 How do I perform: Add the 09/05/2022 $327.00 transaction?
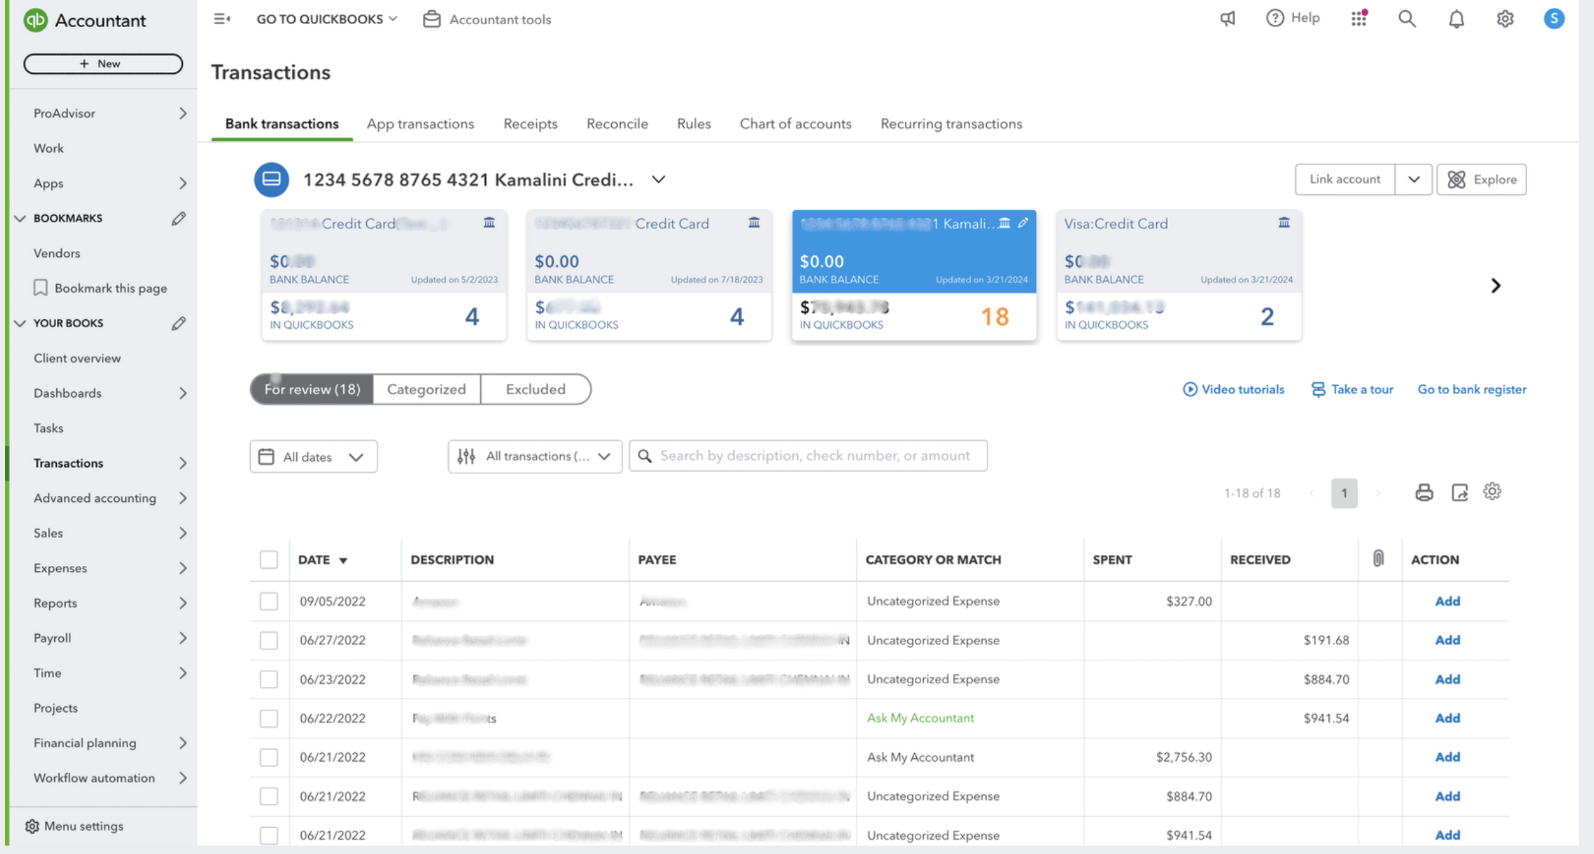(x=1447, y=601)
